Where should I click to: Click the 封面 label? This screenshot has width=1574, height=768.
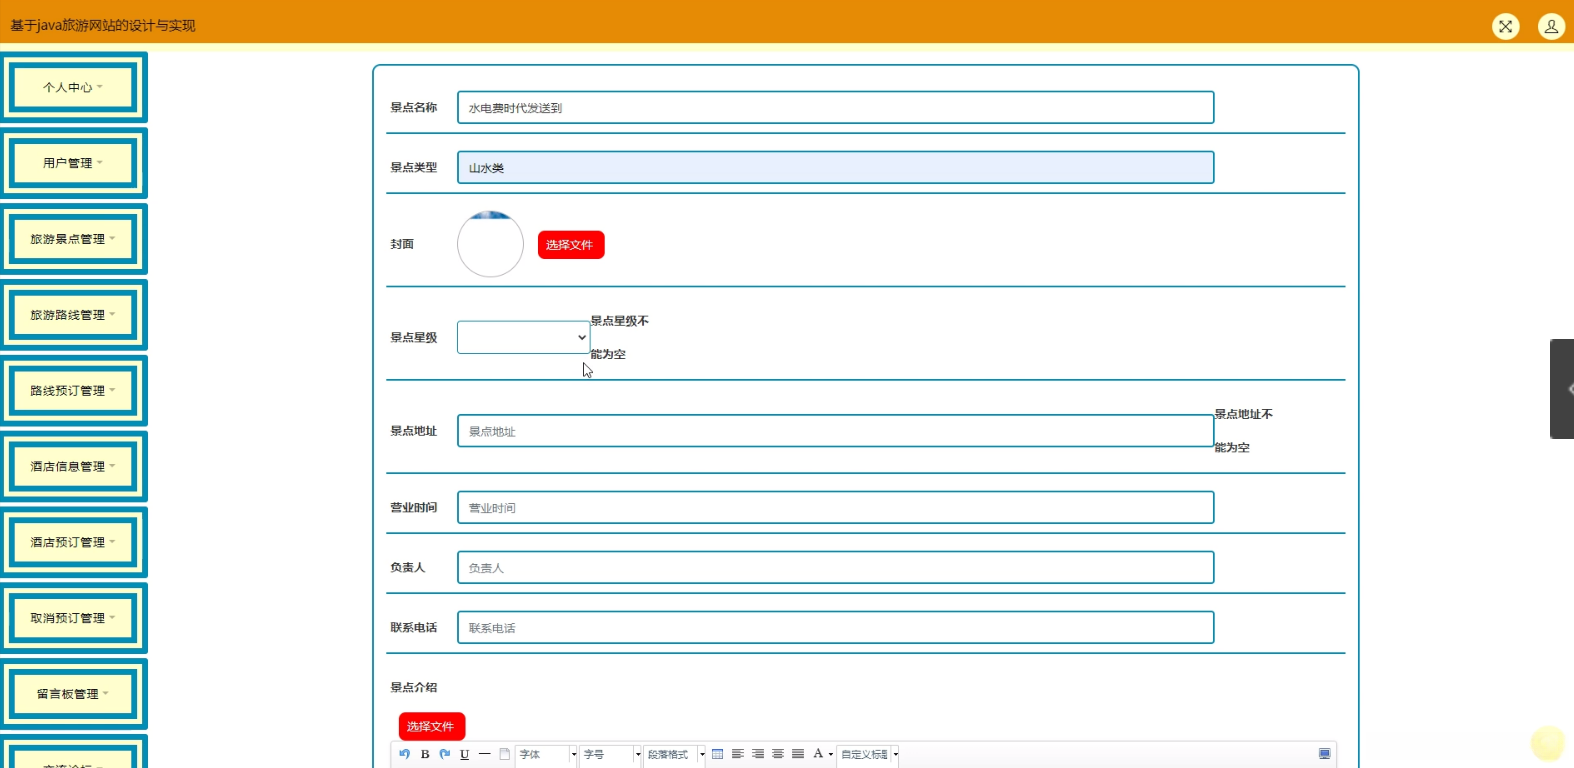402,244
